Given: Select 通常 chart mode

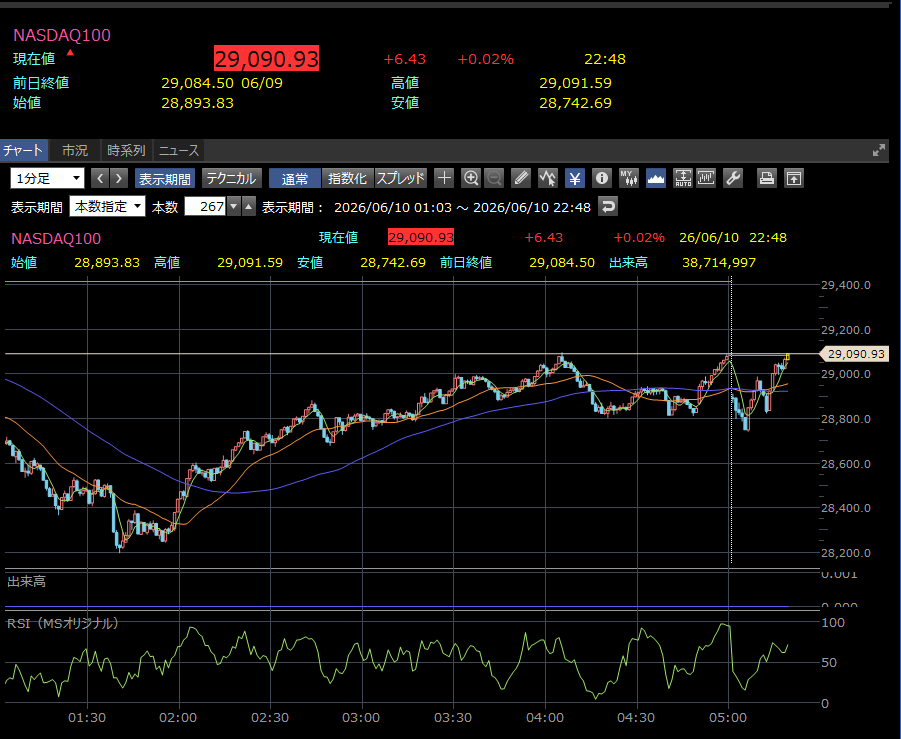Looking at the screenshot, I should point(295,178).
